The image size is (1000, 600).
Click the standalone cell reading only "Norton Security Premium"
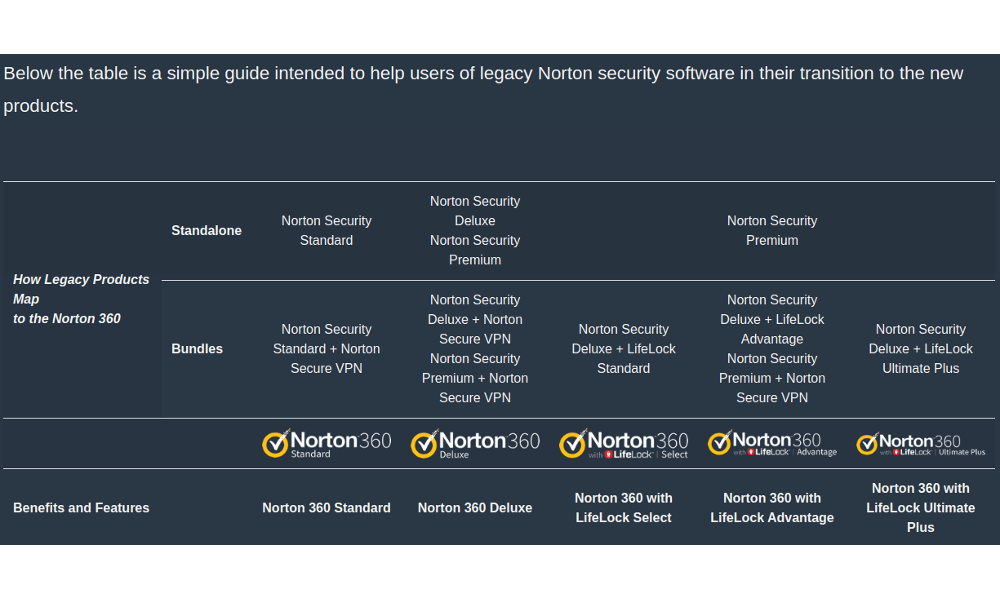pos(772,230)
